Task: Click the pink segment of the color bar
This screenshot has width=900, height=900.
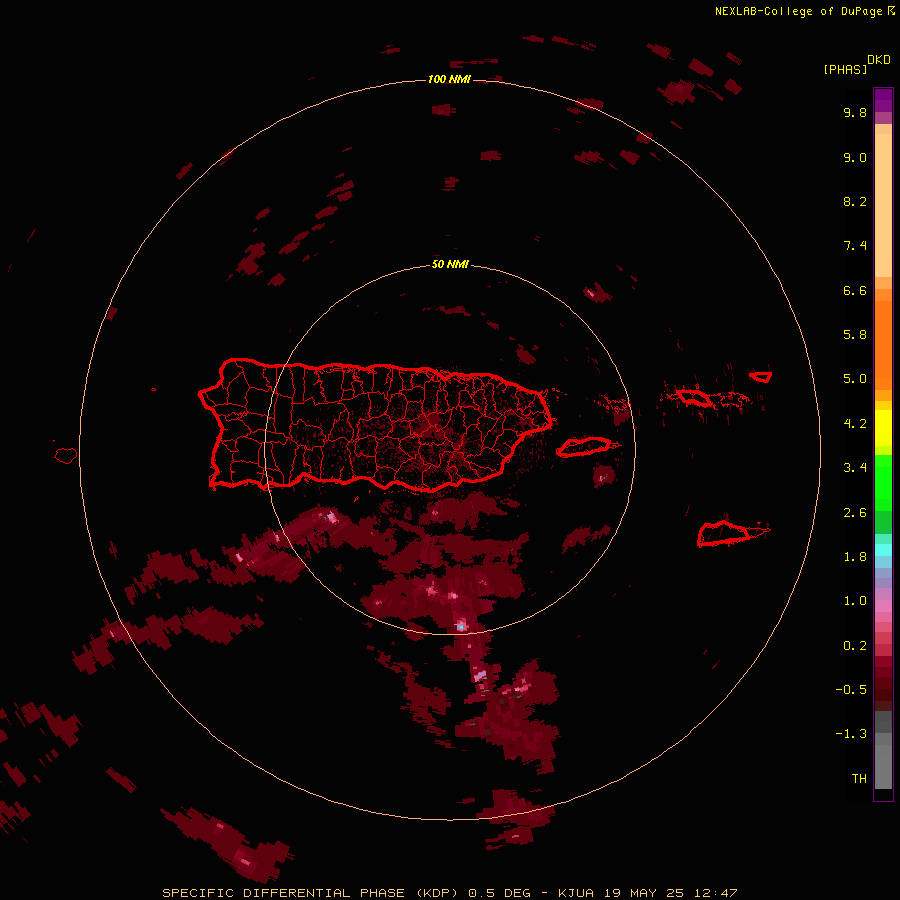Action: point(883,606)
